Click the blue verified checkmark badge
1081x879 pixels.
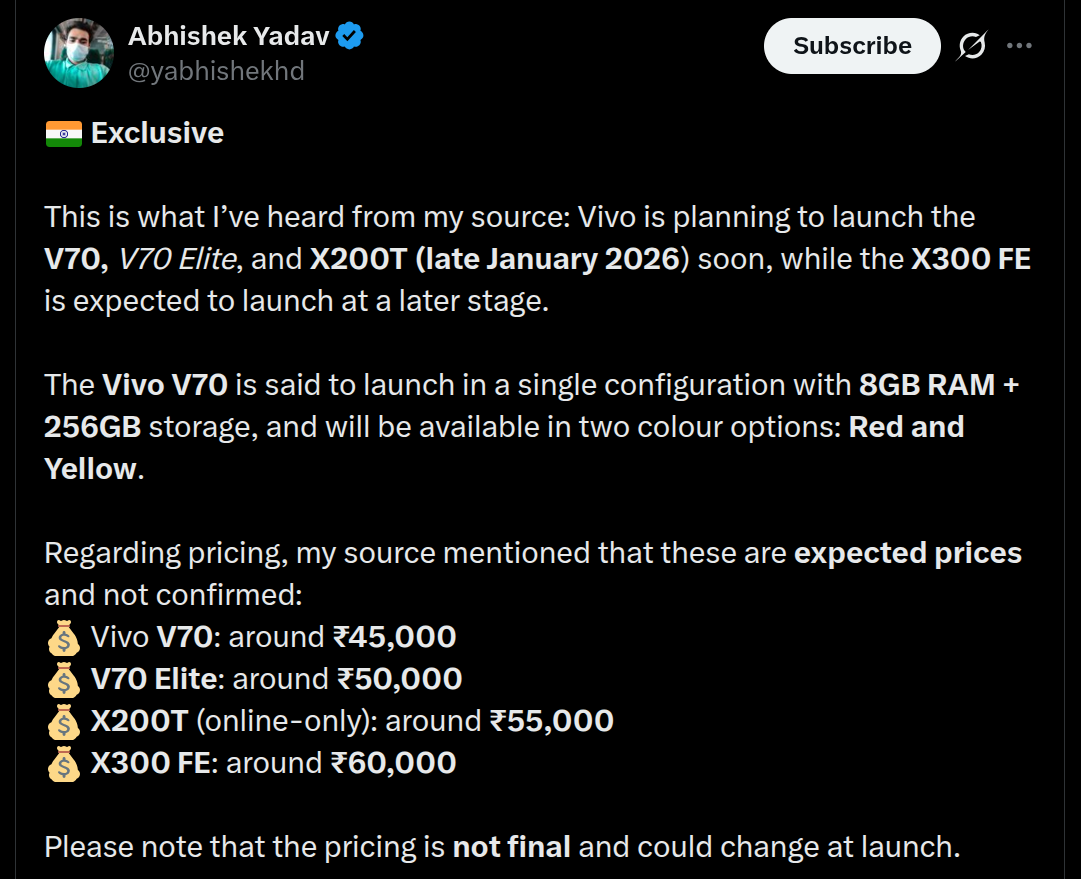click(x=350, y=34)
